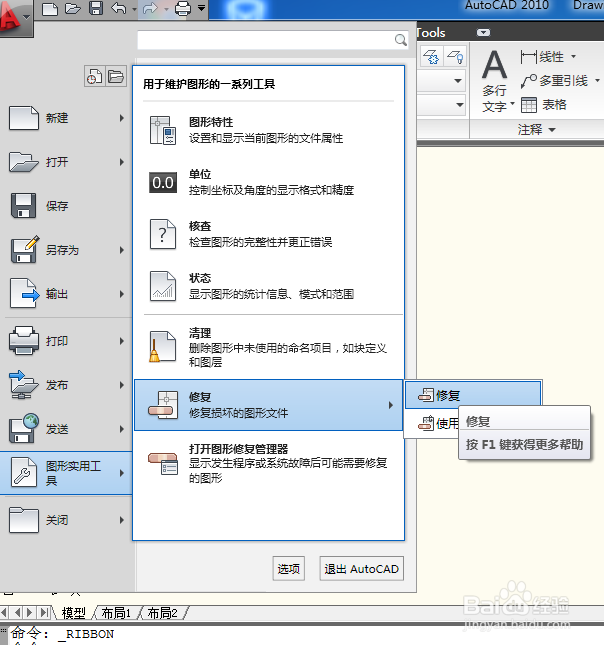
Task: Open the 多行文字 dropdown arrow
Action: click(512, 104)
